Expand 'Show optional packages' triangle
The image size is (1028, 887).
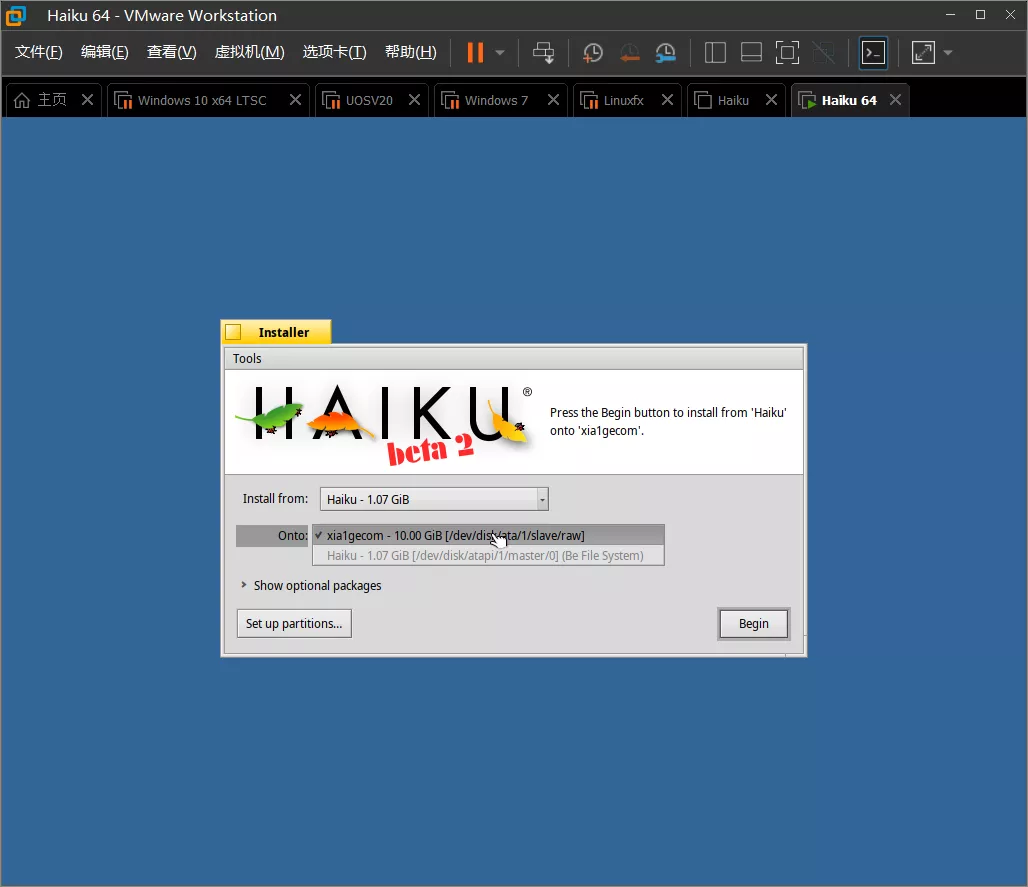pyautogui.click(x=244, y=585)
